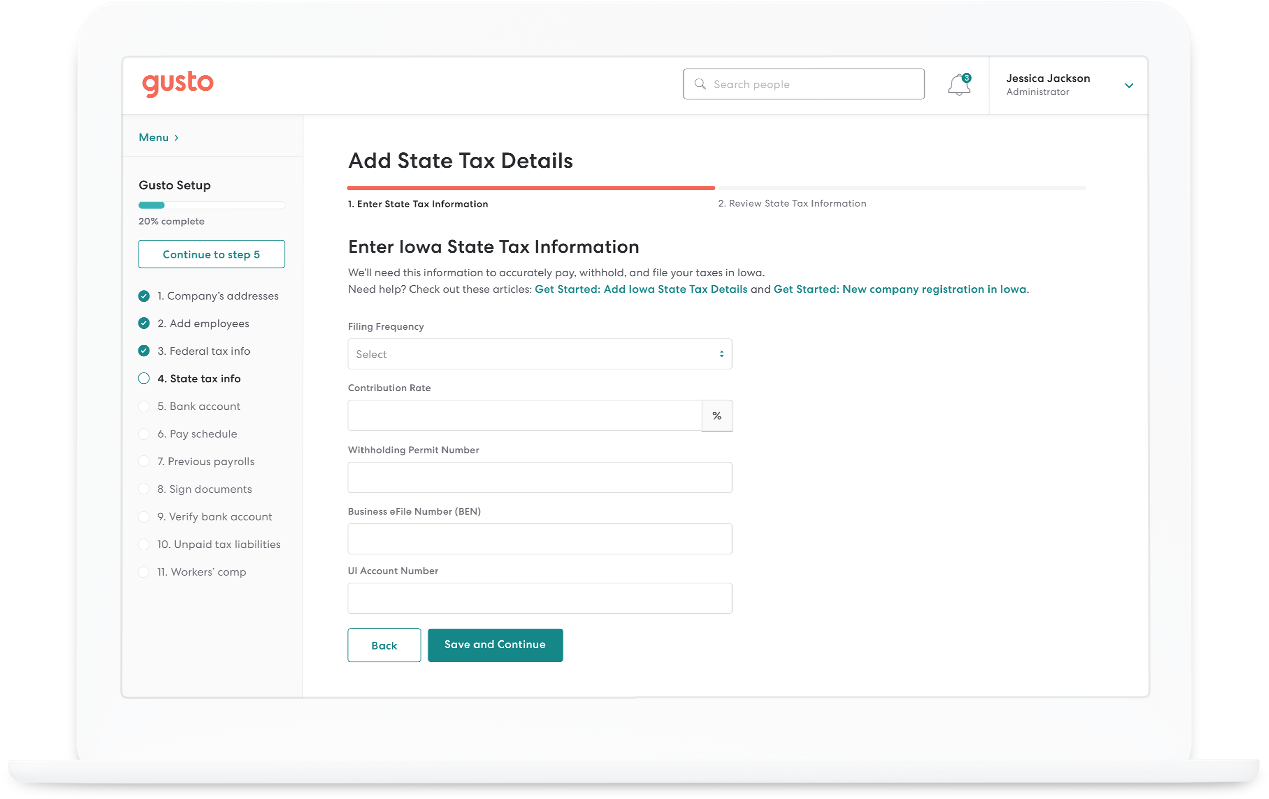
Task: Click the checkmark icon for Company's addresses
Action: tap(144, 296)
